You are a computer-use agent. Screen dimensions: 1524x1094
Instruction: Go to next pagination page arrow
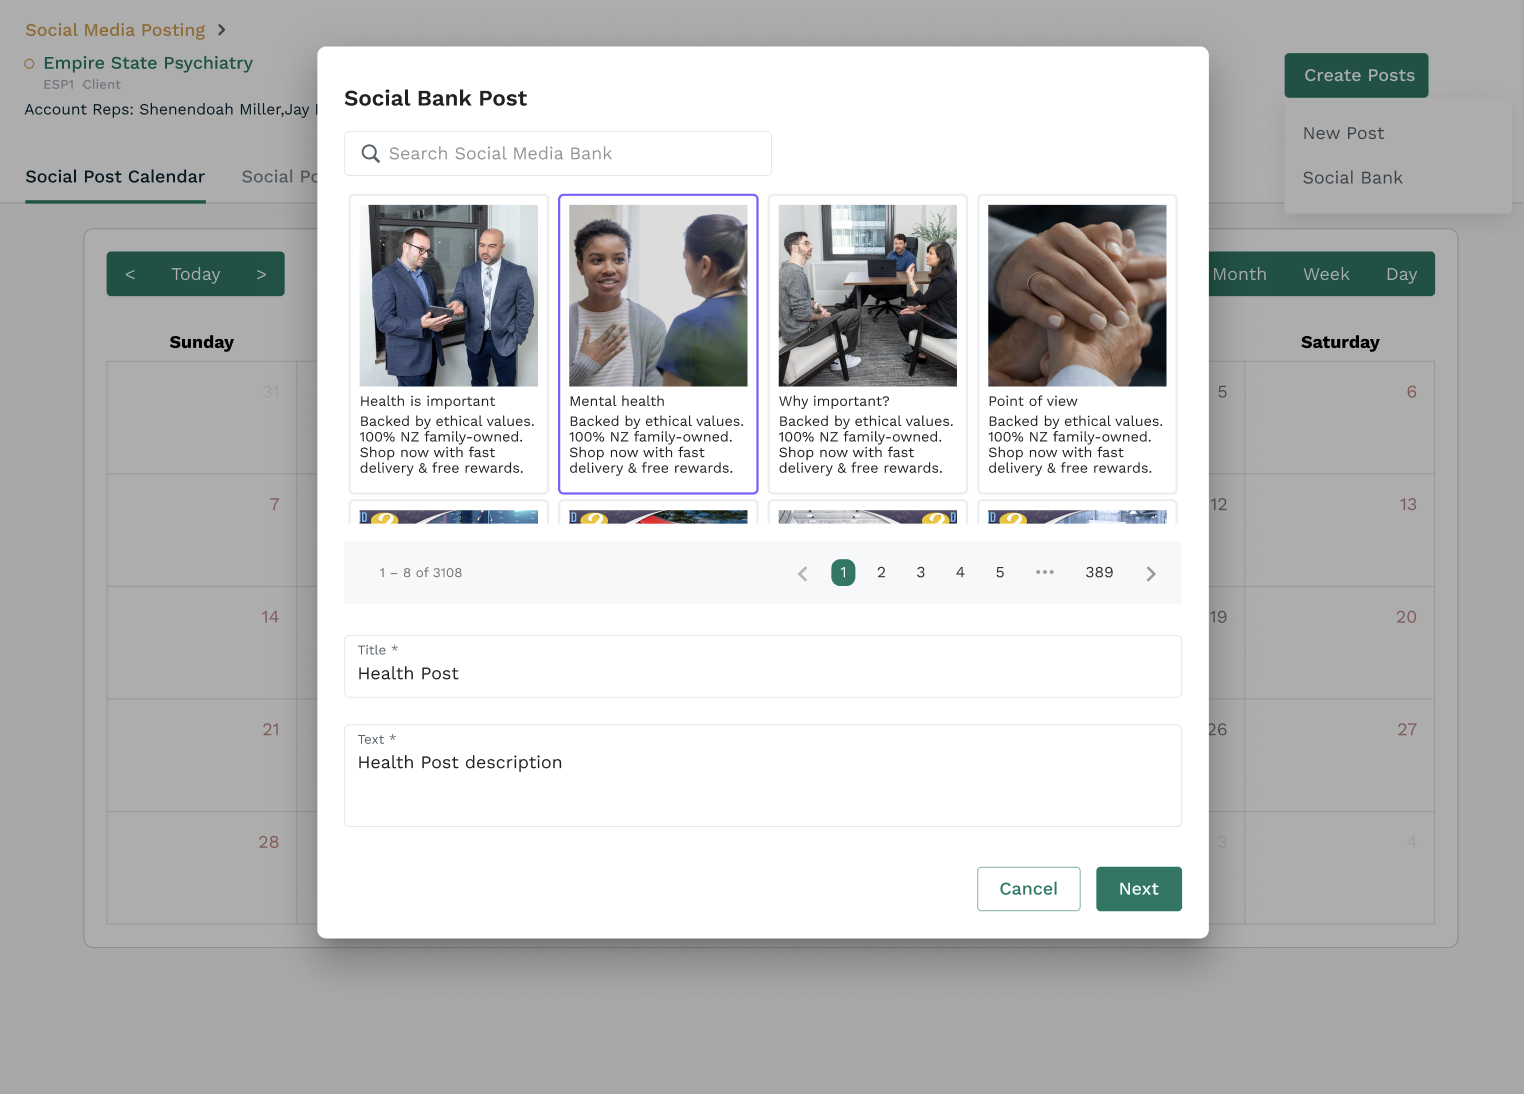pyautogui.click(x=1150, y=573)
